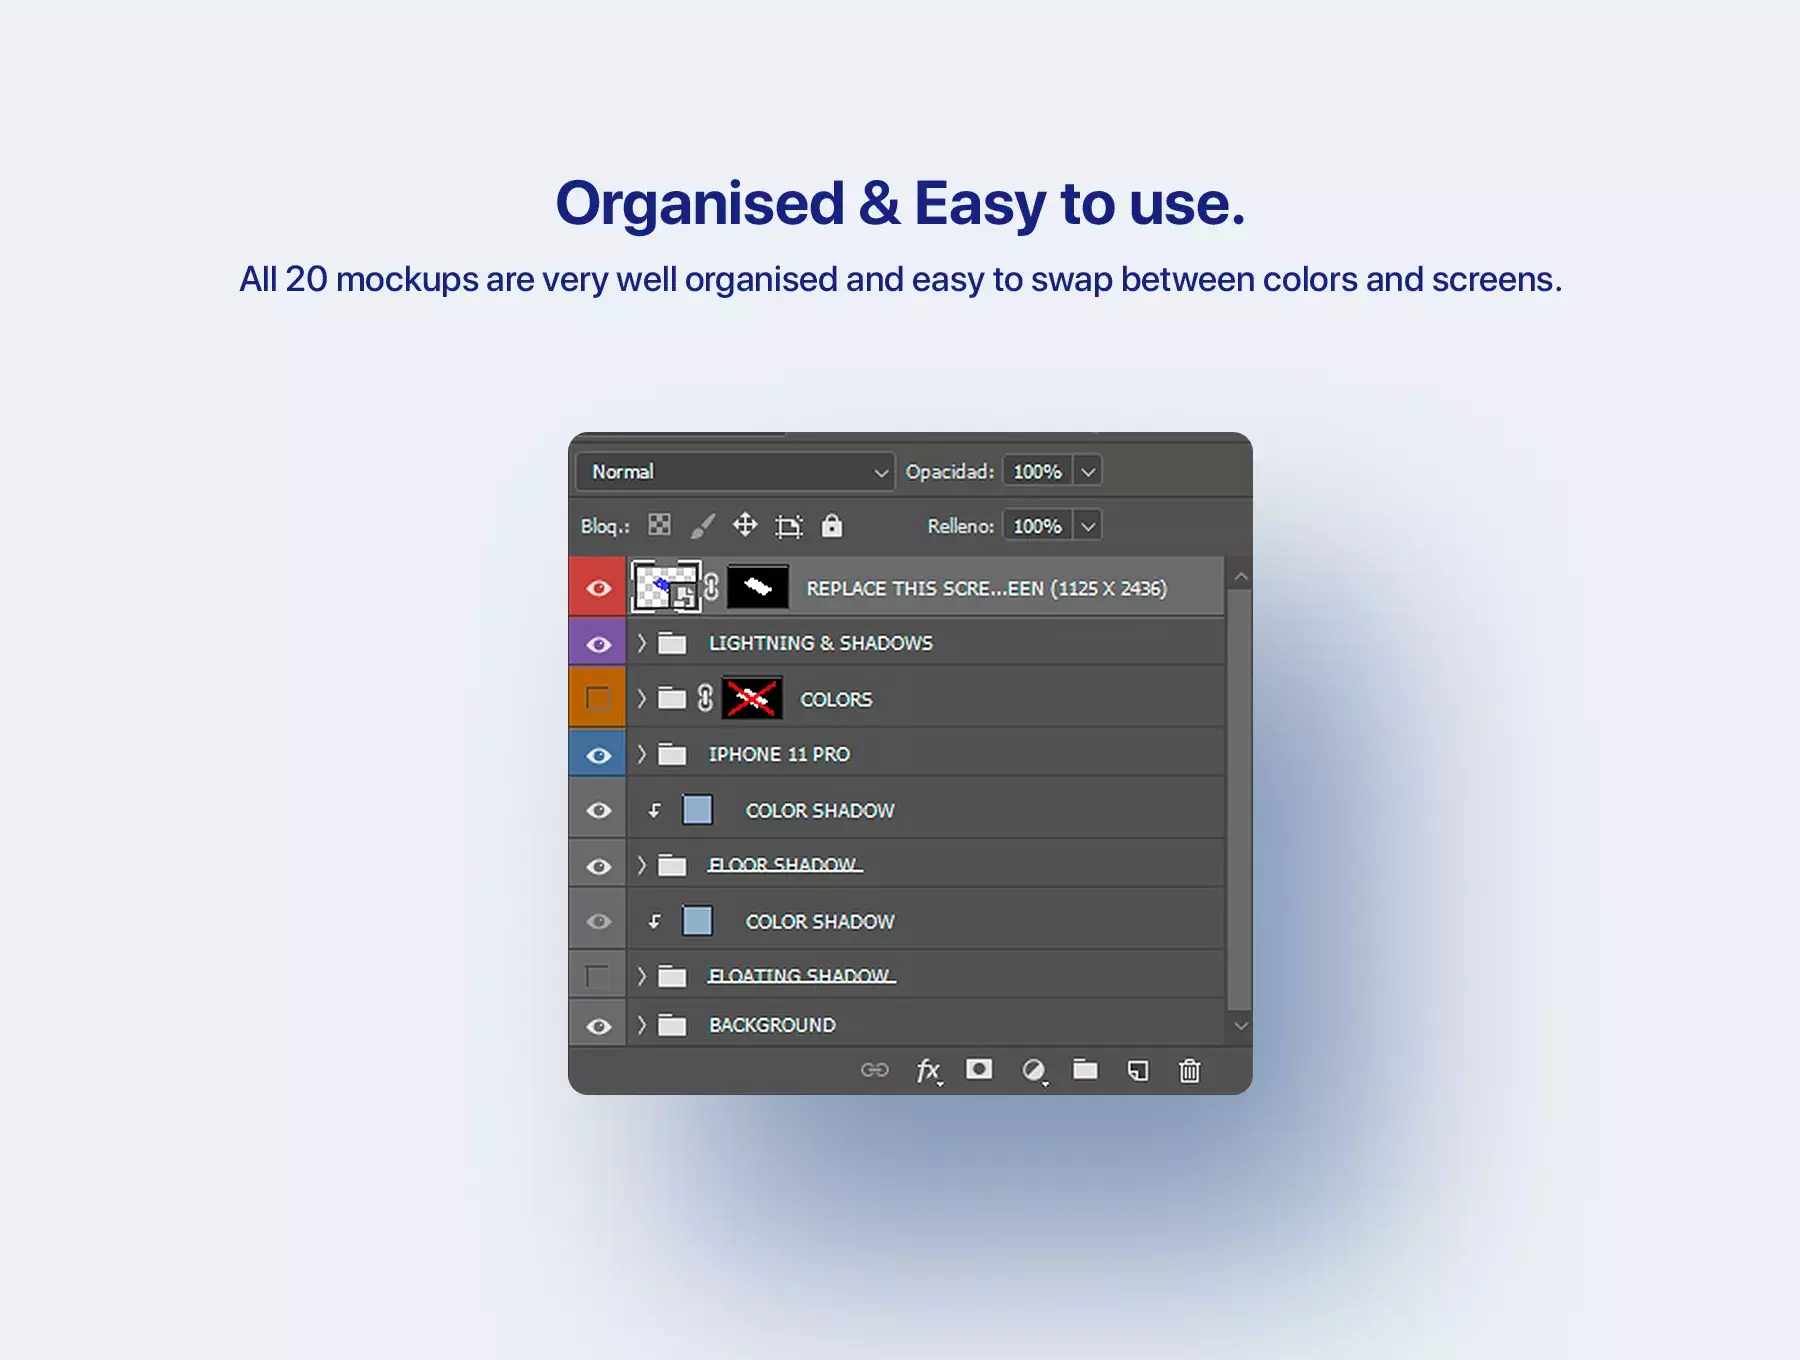Click folder icon of BACKGROUND group
The height and width of the screenshot is (1360, 1800).
tap(672, 1025)
